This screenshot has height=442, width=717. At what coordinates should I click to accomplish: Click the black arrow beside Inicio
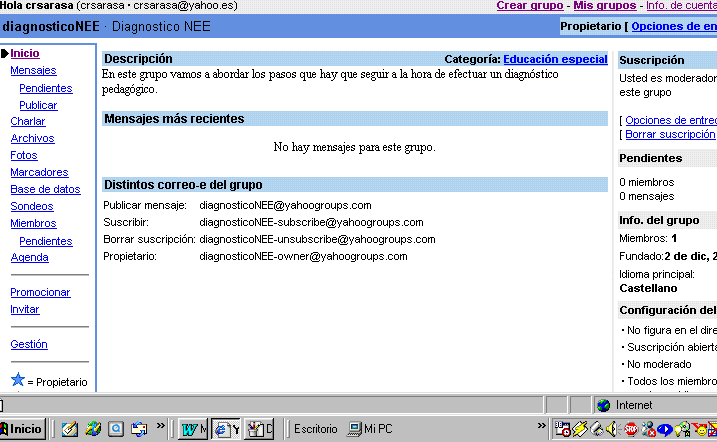coord(5,53)
